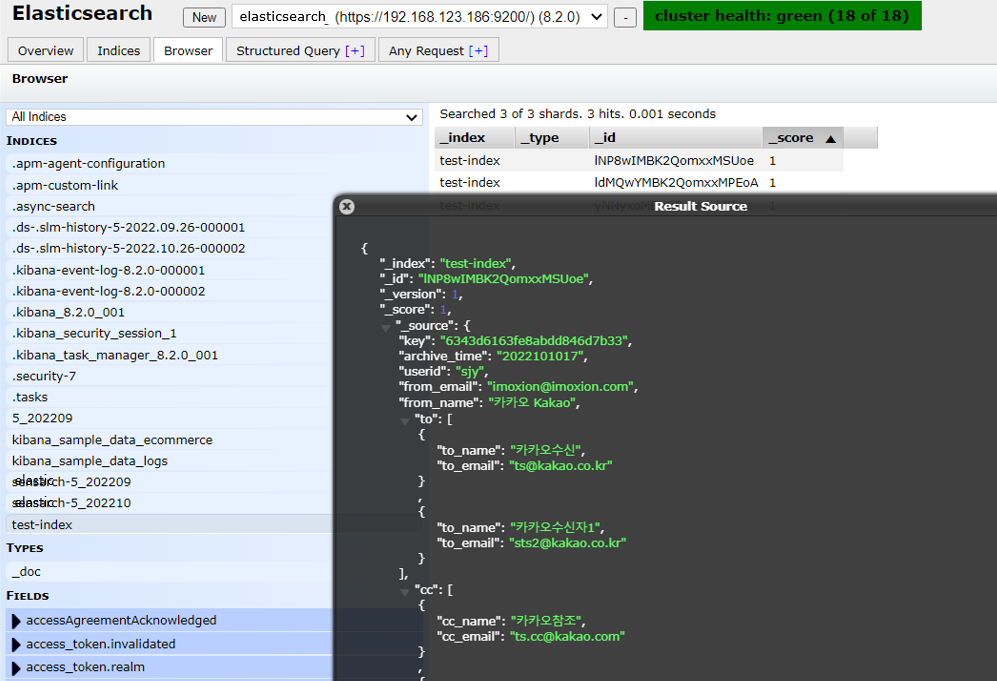Close the Result Source popup
The height and width of the screenshot is (681, 997).
tap(347, 206)
